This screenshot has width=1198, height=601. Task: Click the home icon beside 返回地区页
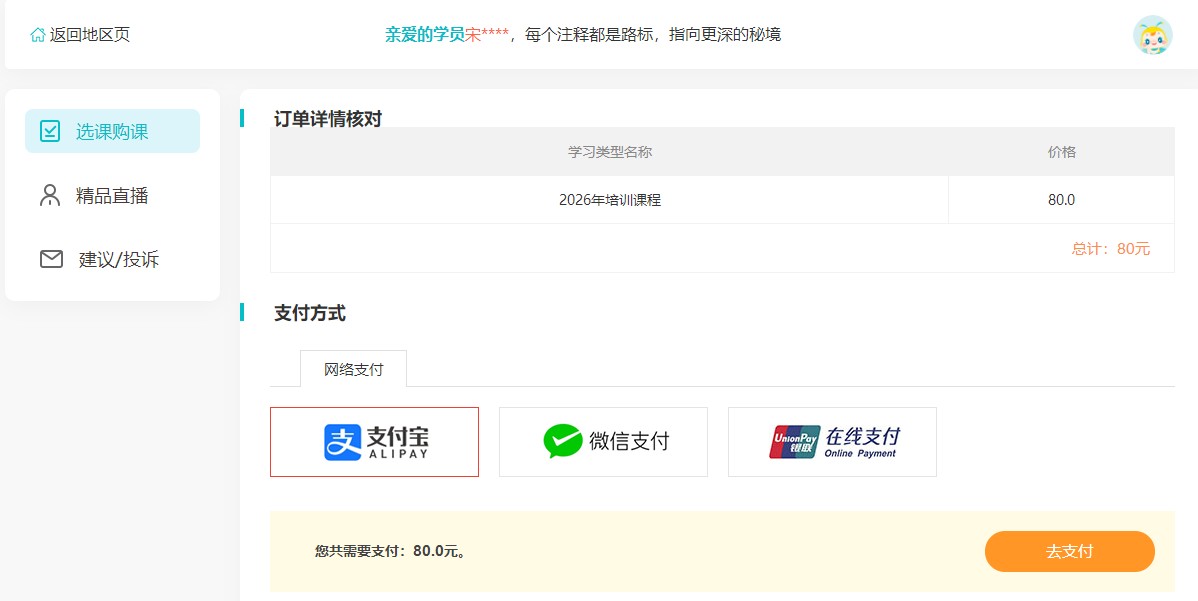37,35
